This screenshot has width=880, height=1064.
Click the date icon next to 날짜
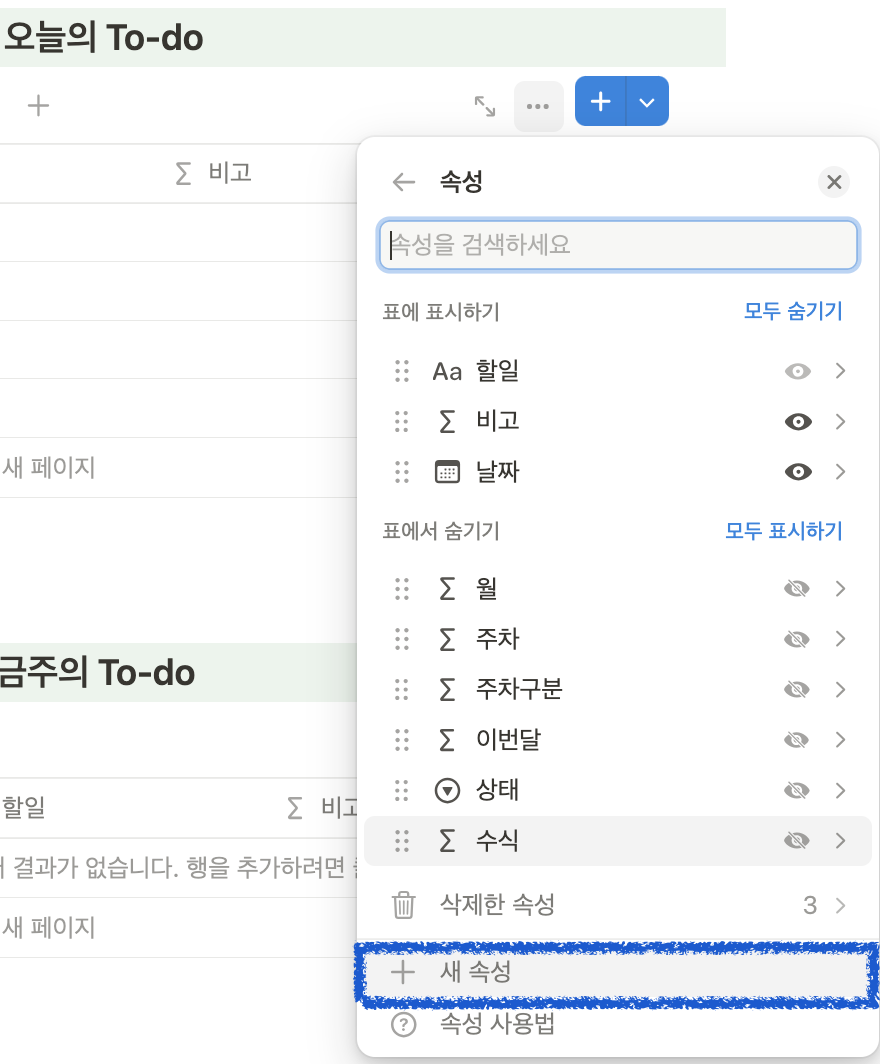point(446,471)
